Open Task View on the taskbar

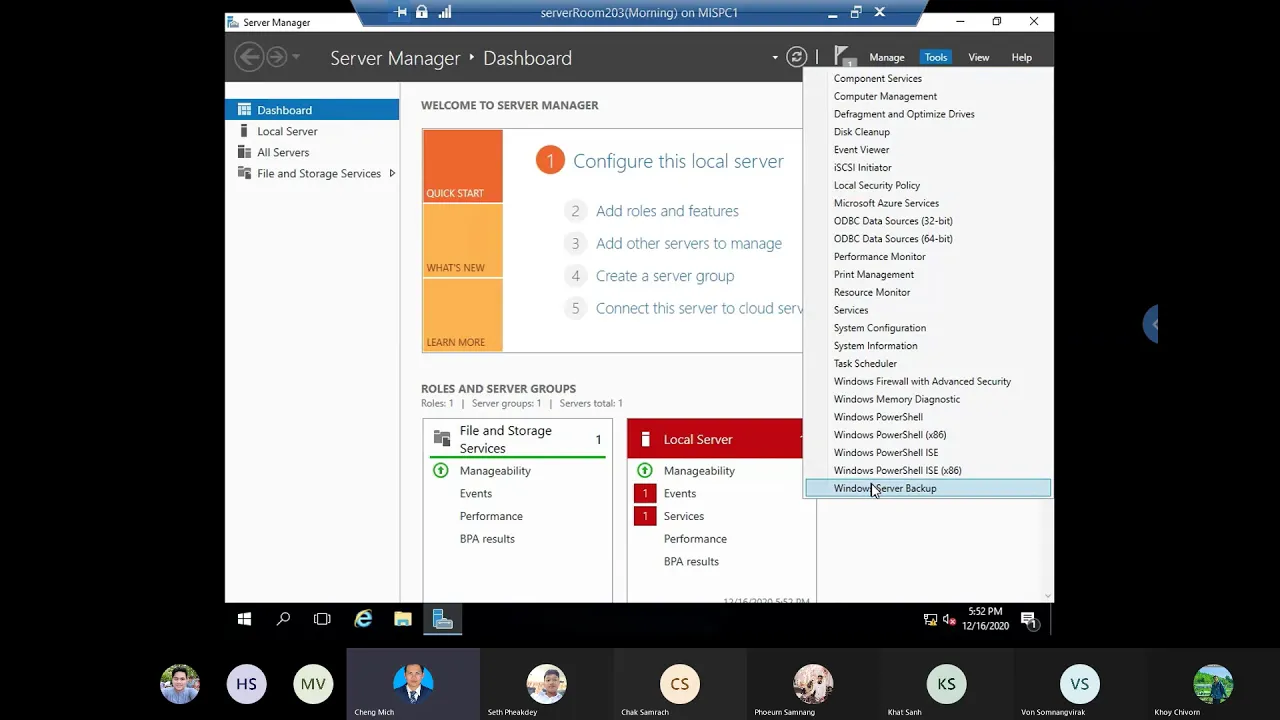tap(322, 620)
